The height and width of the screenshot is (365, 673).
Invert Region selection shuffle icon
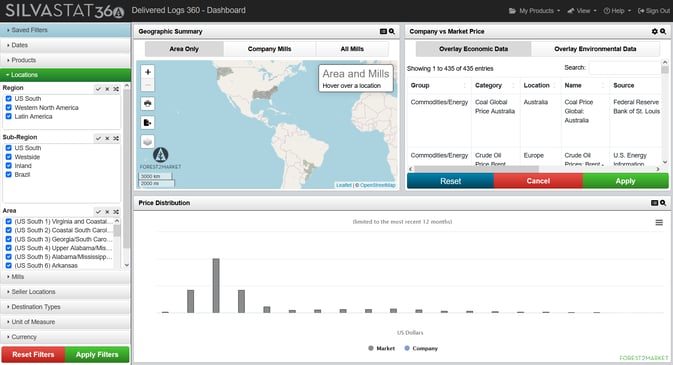[116, 89]
